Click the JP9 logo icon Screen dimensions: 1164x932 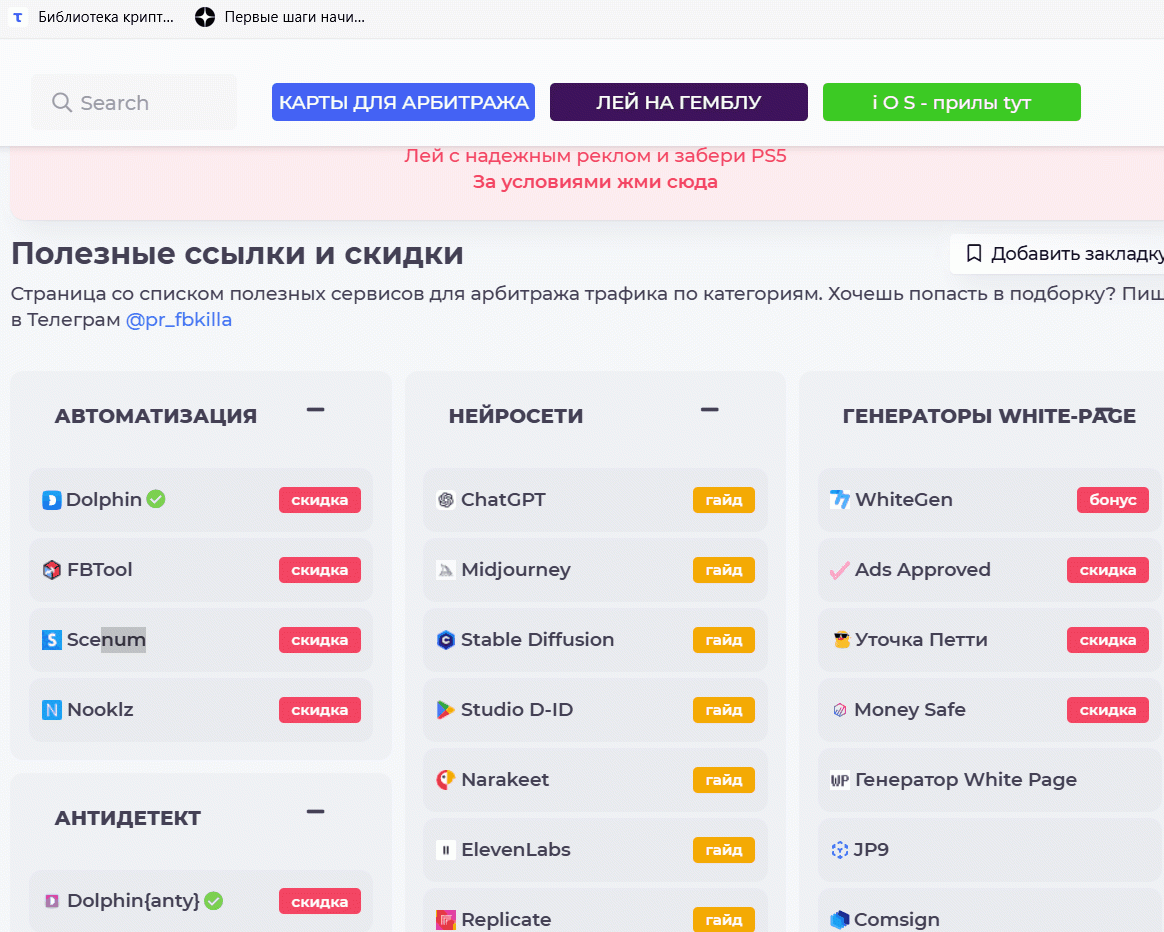[x=840, y=850]
